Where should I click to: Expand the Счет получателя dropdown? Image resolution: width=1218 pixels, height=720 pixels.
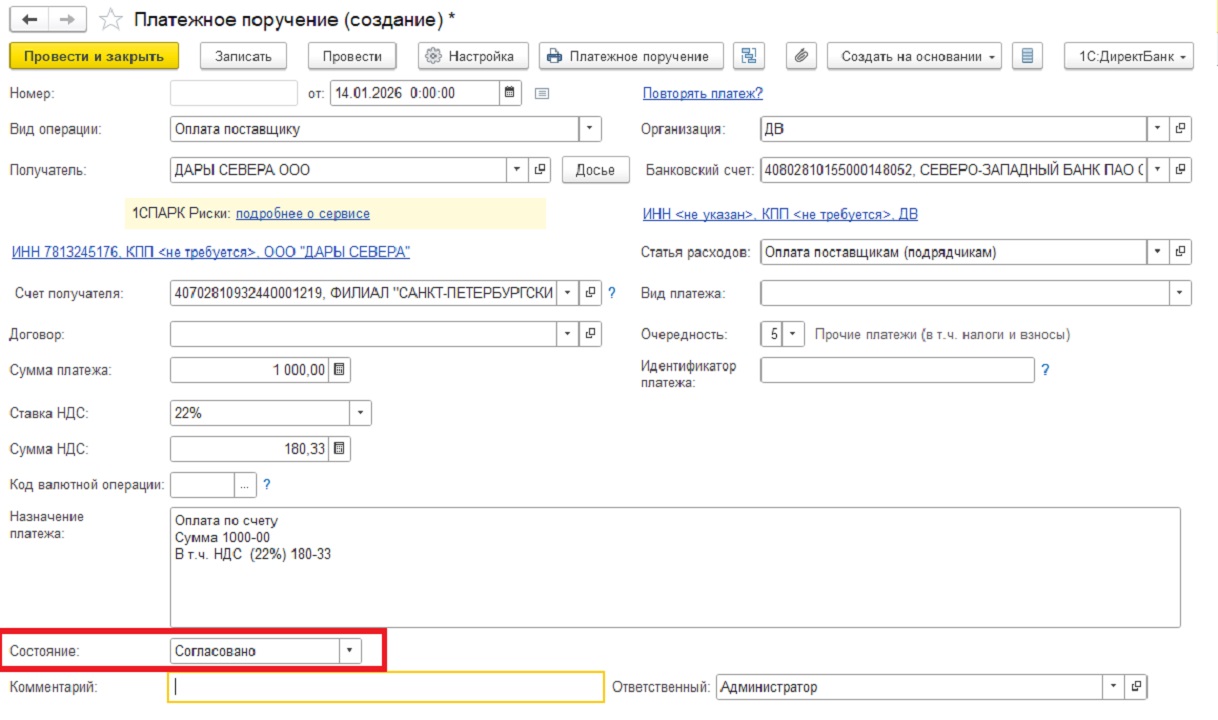567,293
